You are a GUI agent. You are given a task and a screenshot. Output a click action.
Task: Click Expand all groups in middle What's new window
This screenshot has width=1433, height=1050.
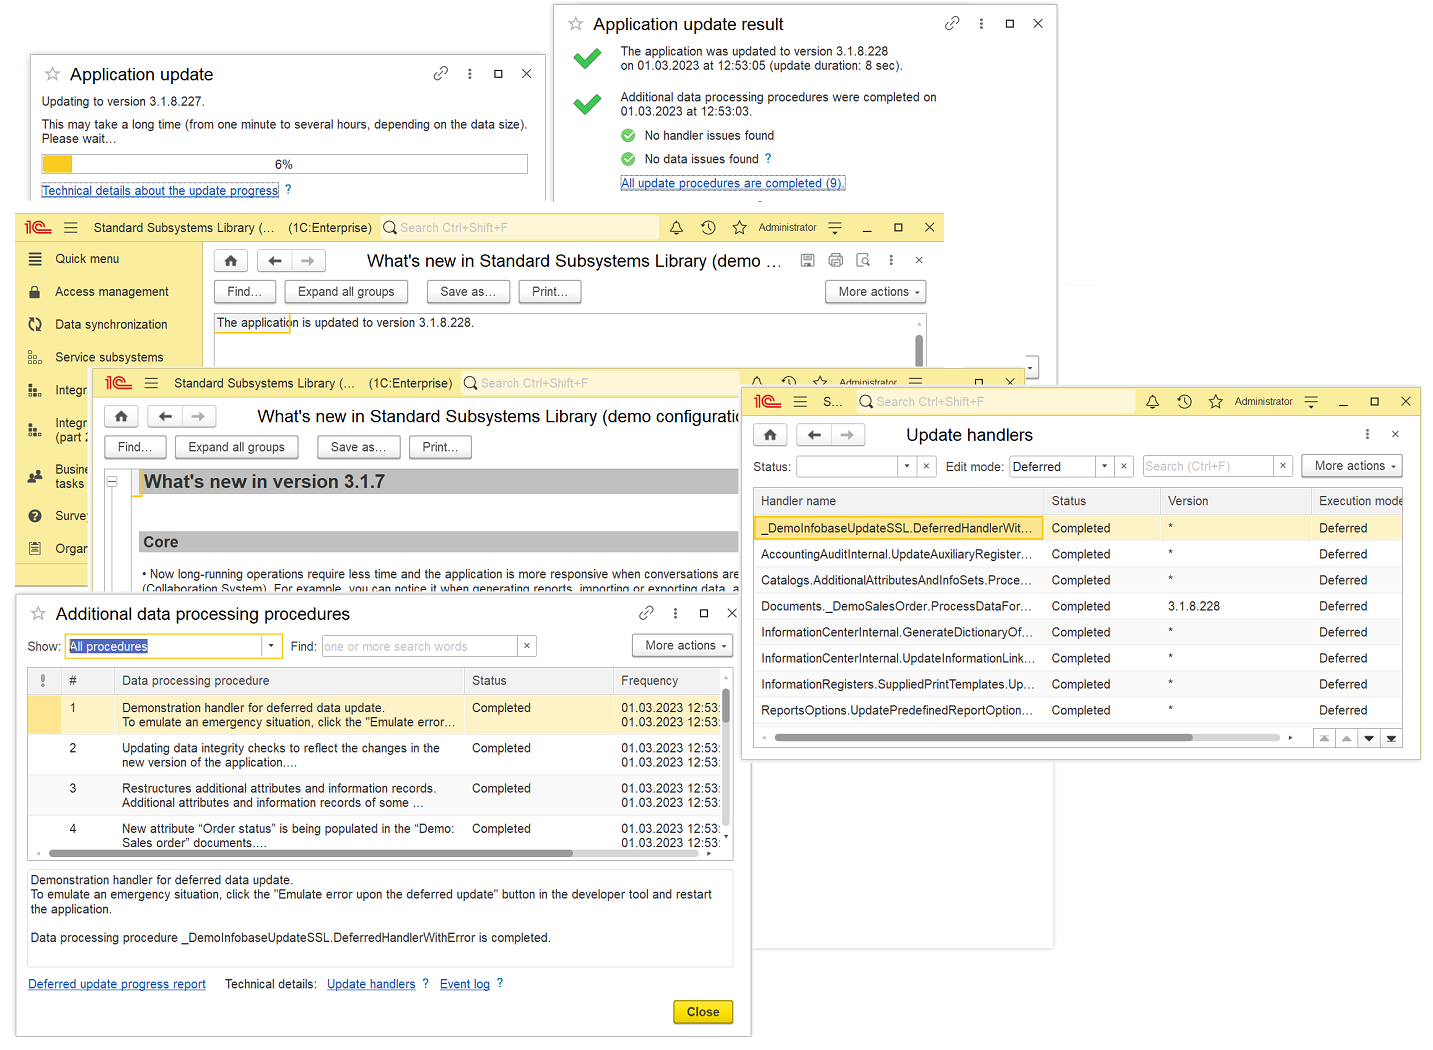pyautogui.click(x=237, y=447)
